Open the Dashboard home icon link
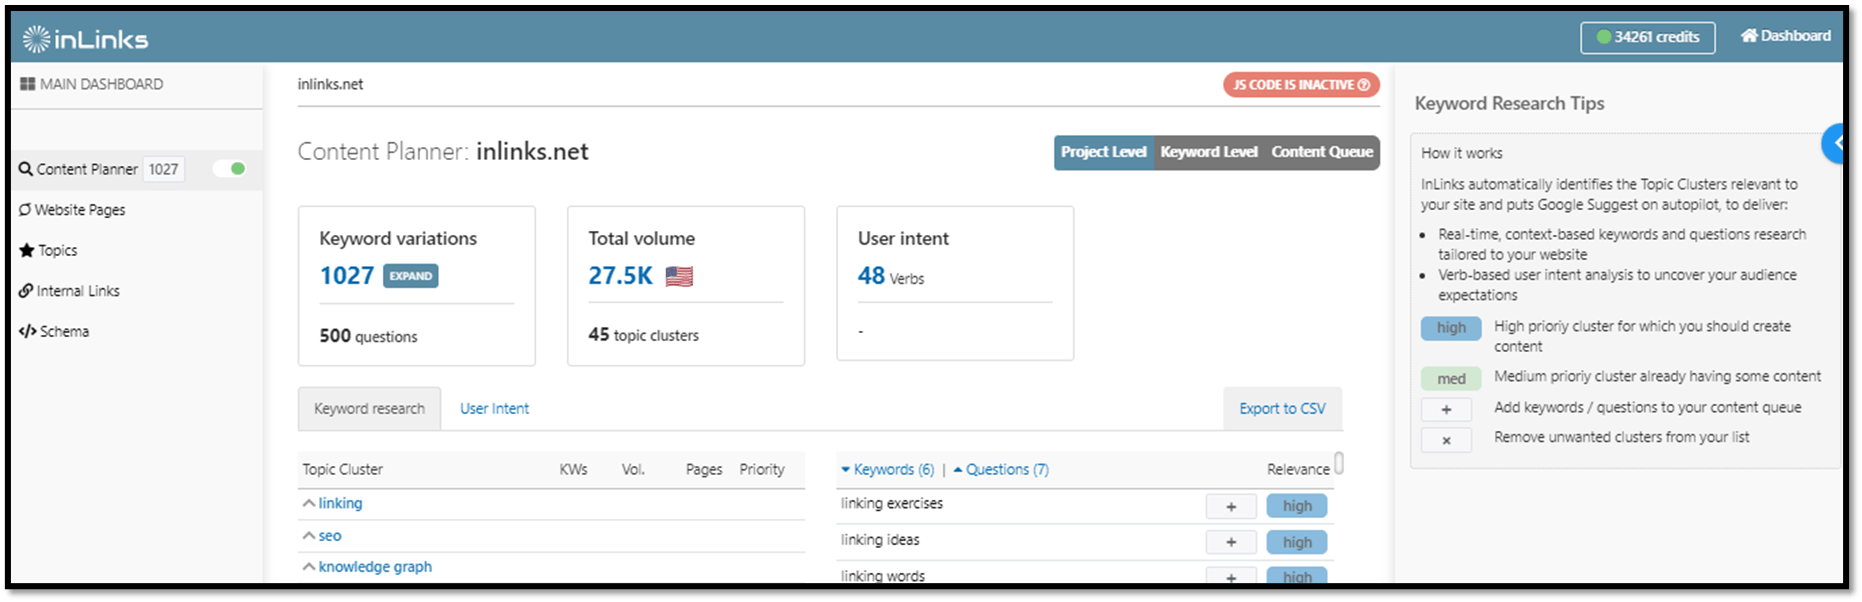Image resolution: width=1862 pixels, height=602 pixels. (x=1785, y=36)
